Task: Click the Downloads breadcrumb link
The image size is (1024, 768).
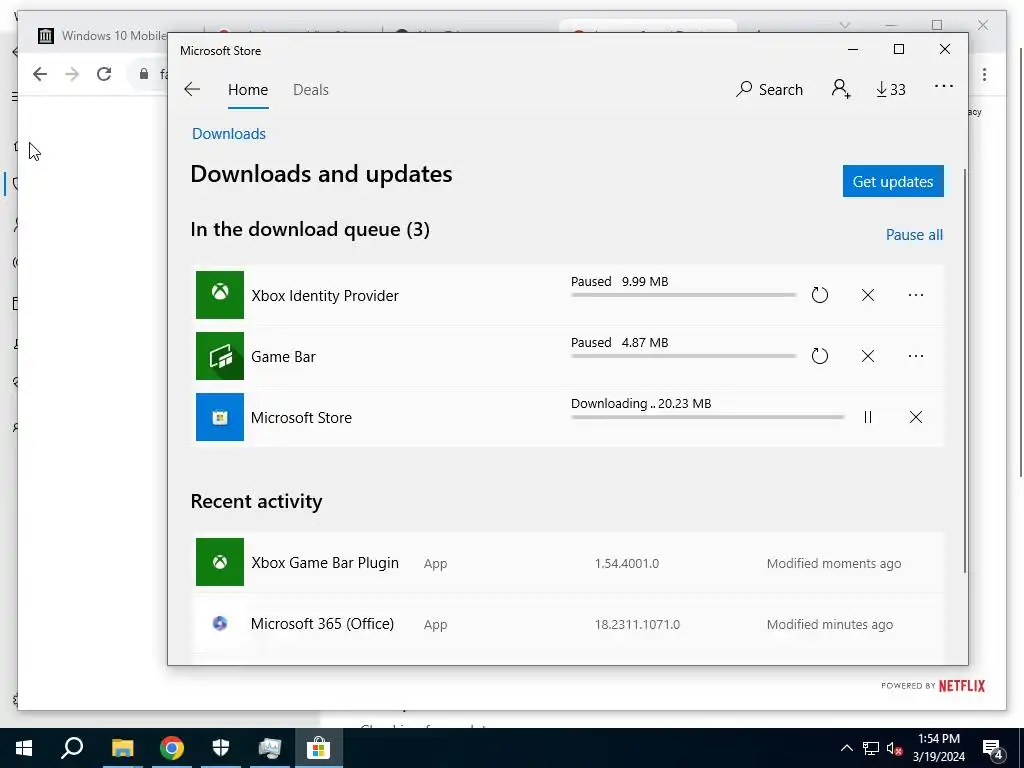Action: pos(229,134)
